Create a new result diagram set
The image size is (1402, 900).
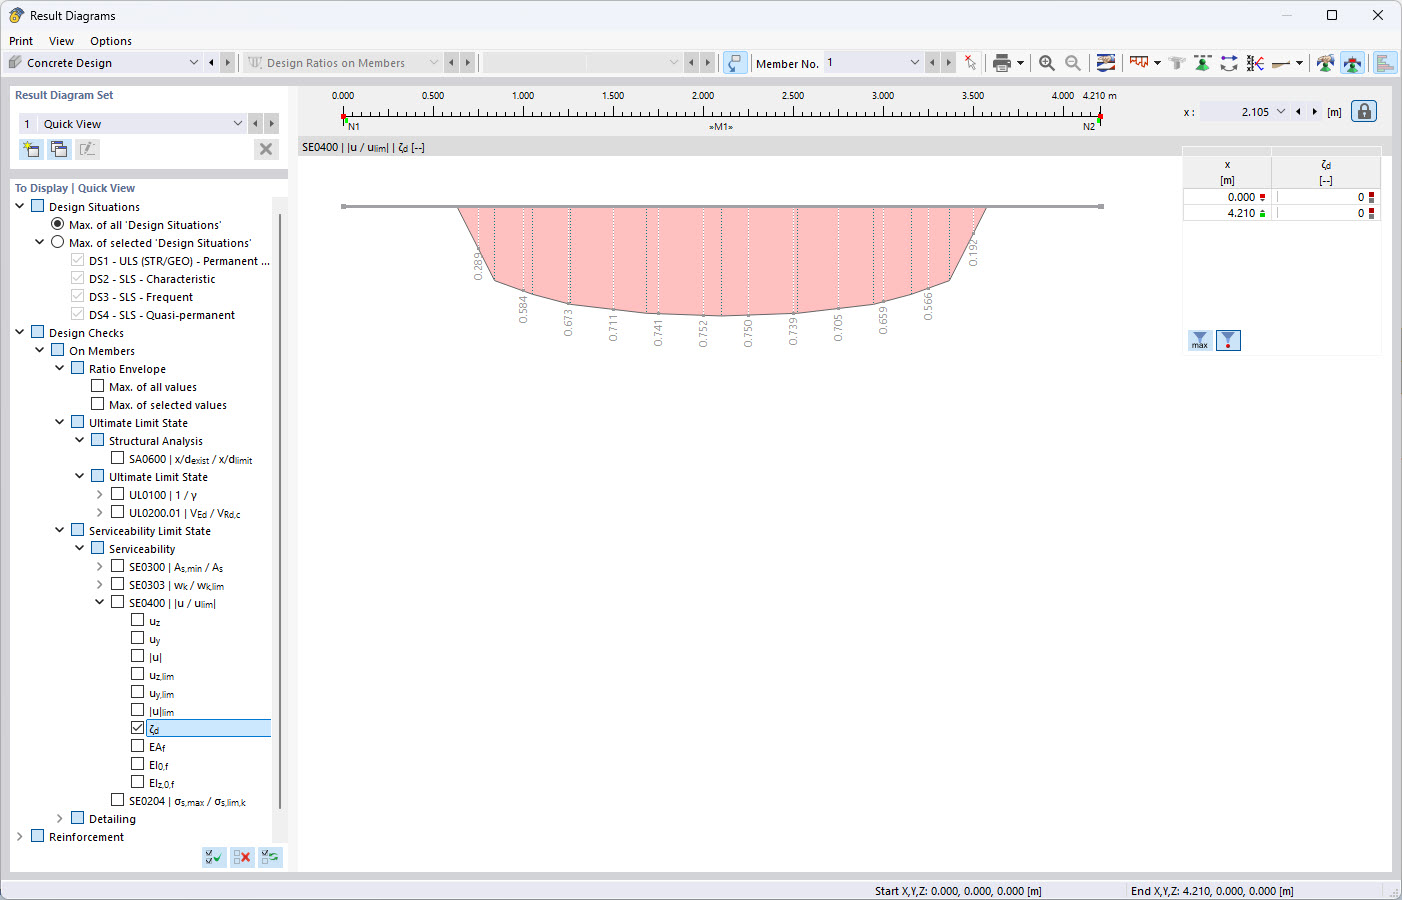(x=31, y=148)
